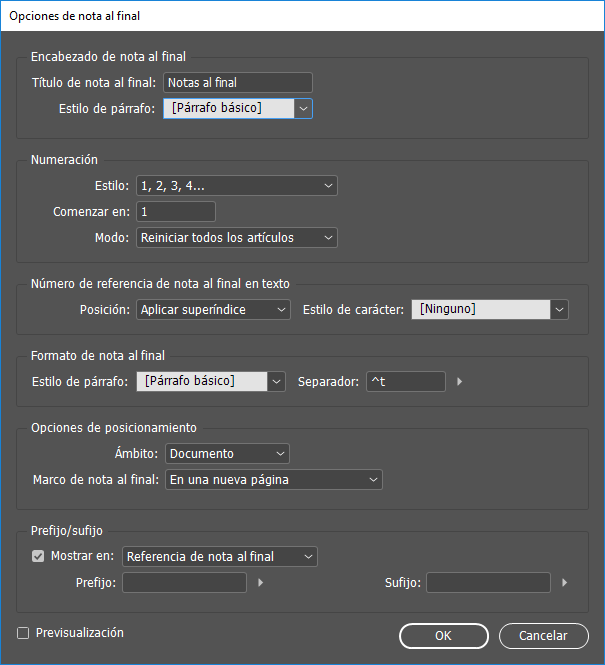Enable the Previsualización checkbox
Viewport: 605px width, 665px height.
click(x=23, y=633)
